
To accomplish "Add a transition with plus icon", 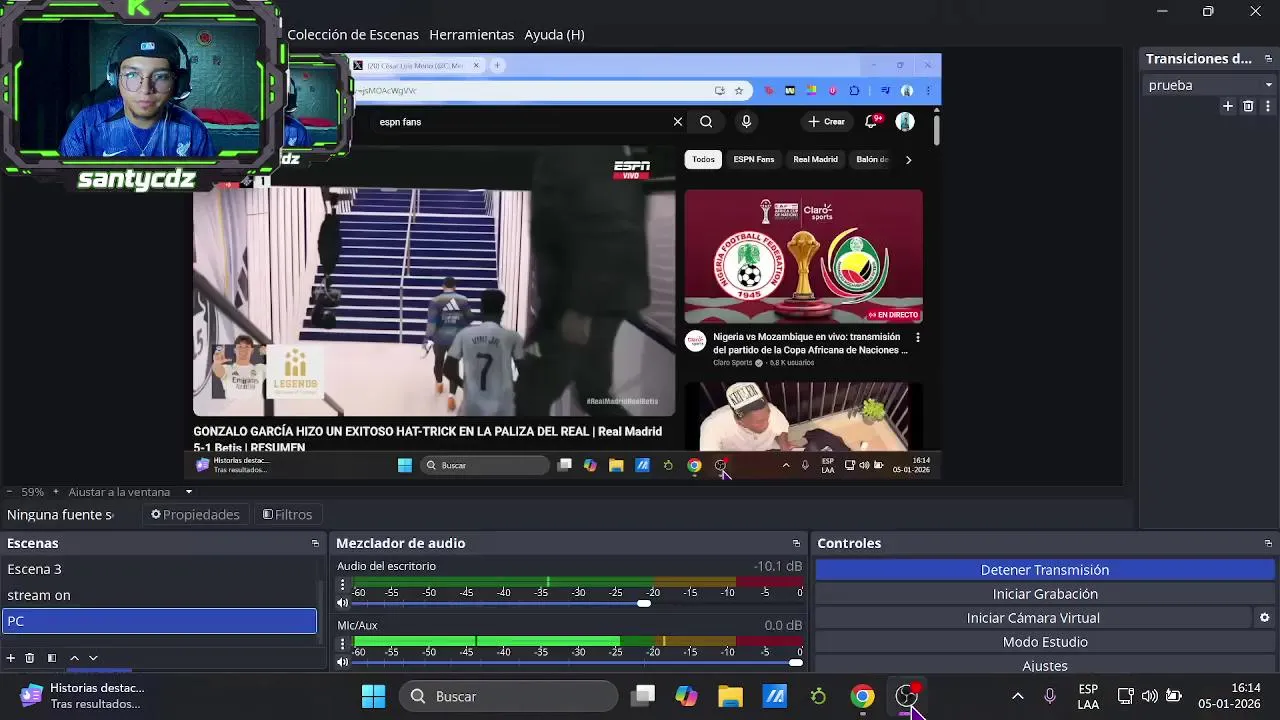I will point(1228,106).
